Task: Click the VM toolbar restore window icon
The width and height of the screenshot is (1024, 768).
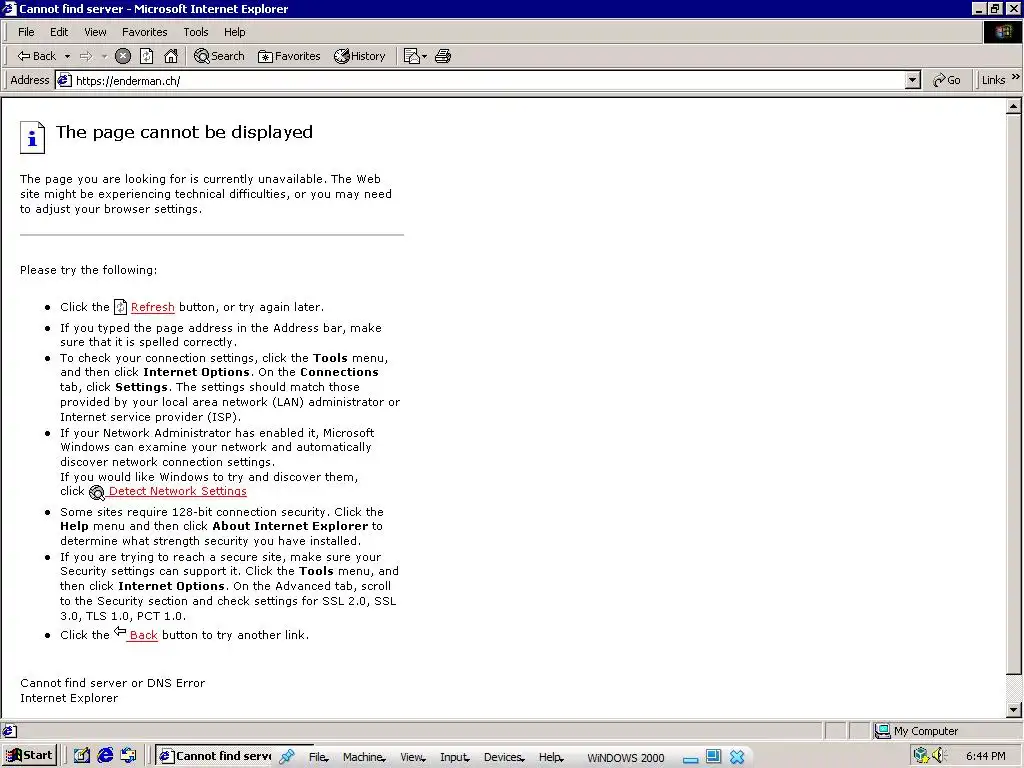Action: pos(714,756)
